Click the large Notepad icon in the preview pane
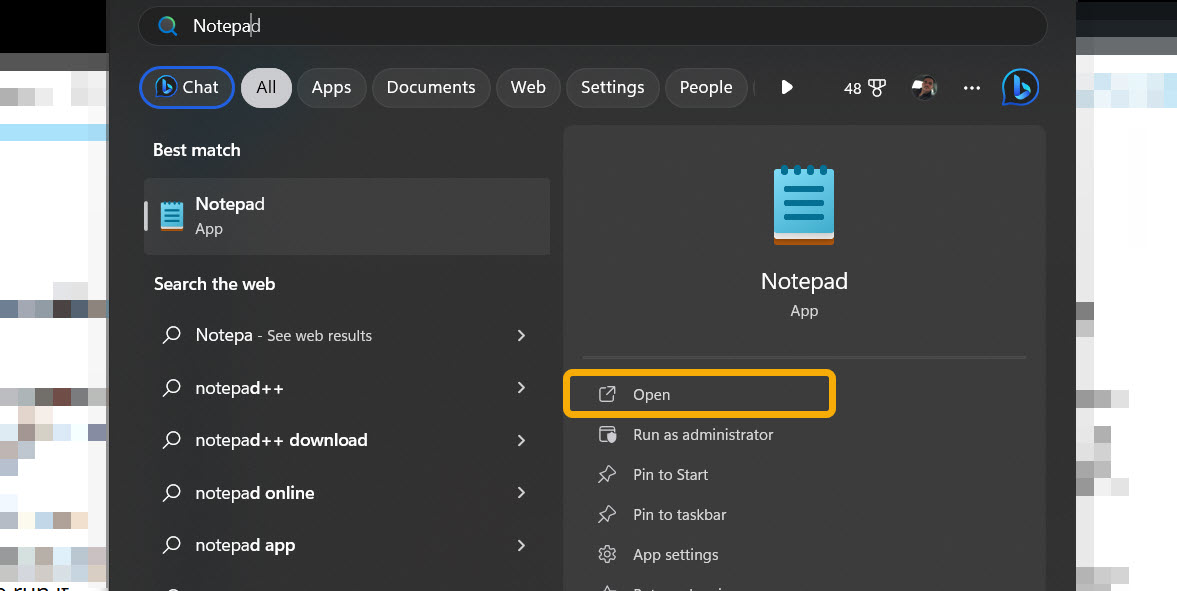This screenshot has width=1177, height=591. click(x=804, y=205)
